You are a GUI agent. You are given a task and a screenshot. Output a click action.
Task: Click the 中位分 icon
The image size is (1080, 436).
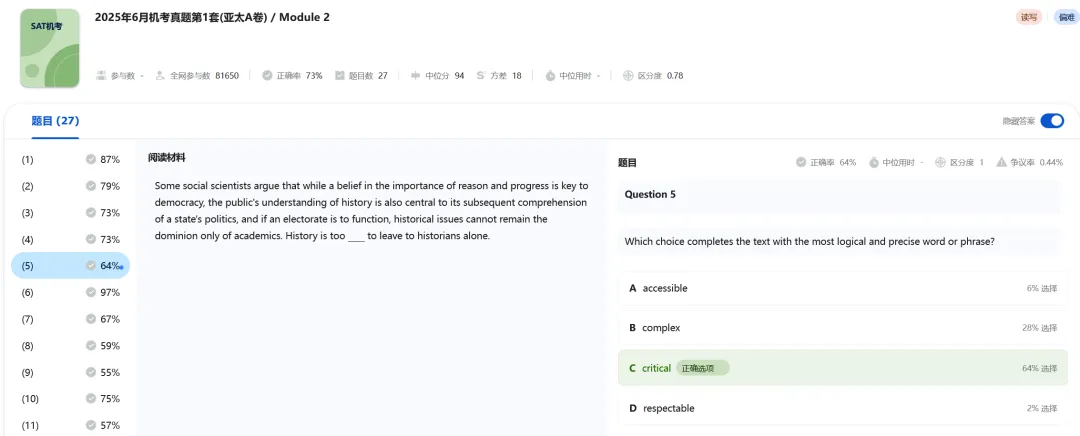coord(416,76)
